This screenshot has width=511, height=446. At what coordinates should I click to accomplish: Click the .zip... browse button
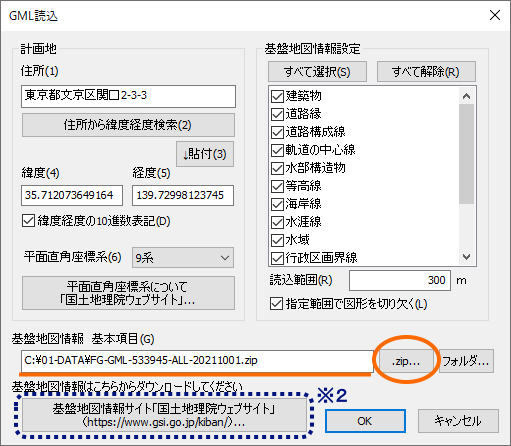coord(406,361)
